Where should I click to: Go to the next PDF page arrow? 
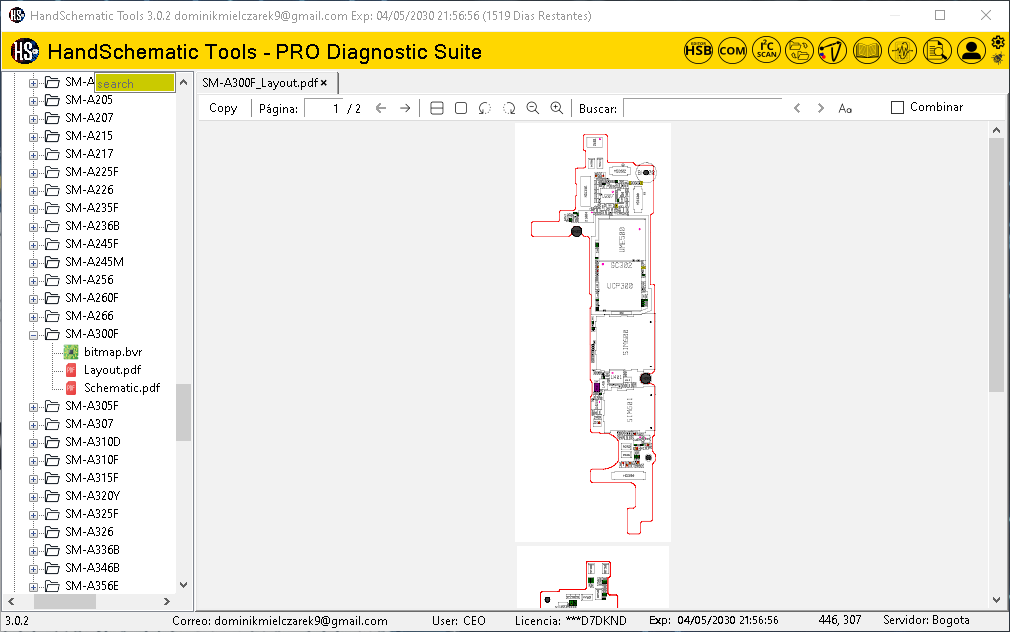pos(405,108)
